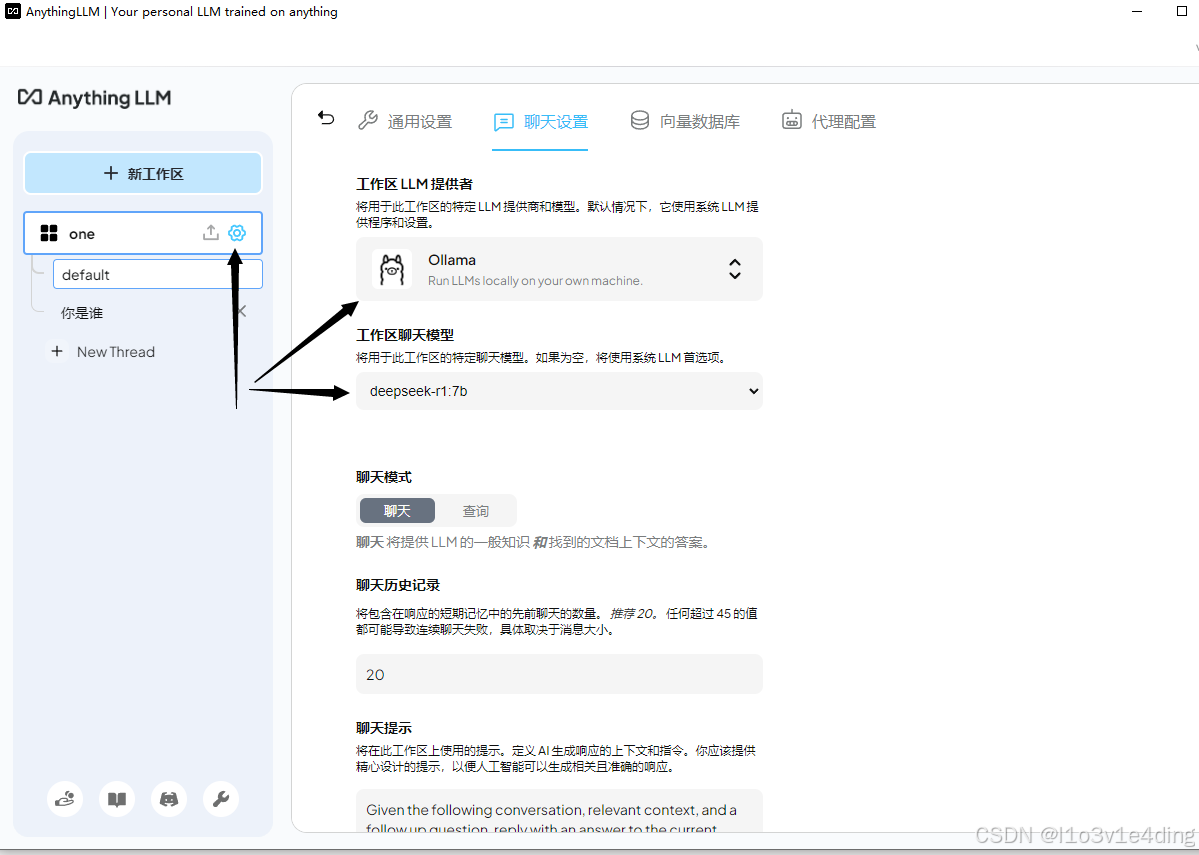This screenshot has height=855, width=1199.
Task: Select 查询 query mode
Action: click(x=475, y=510)
